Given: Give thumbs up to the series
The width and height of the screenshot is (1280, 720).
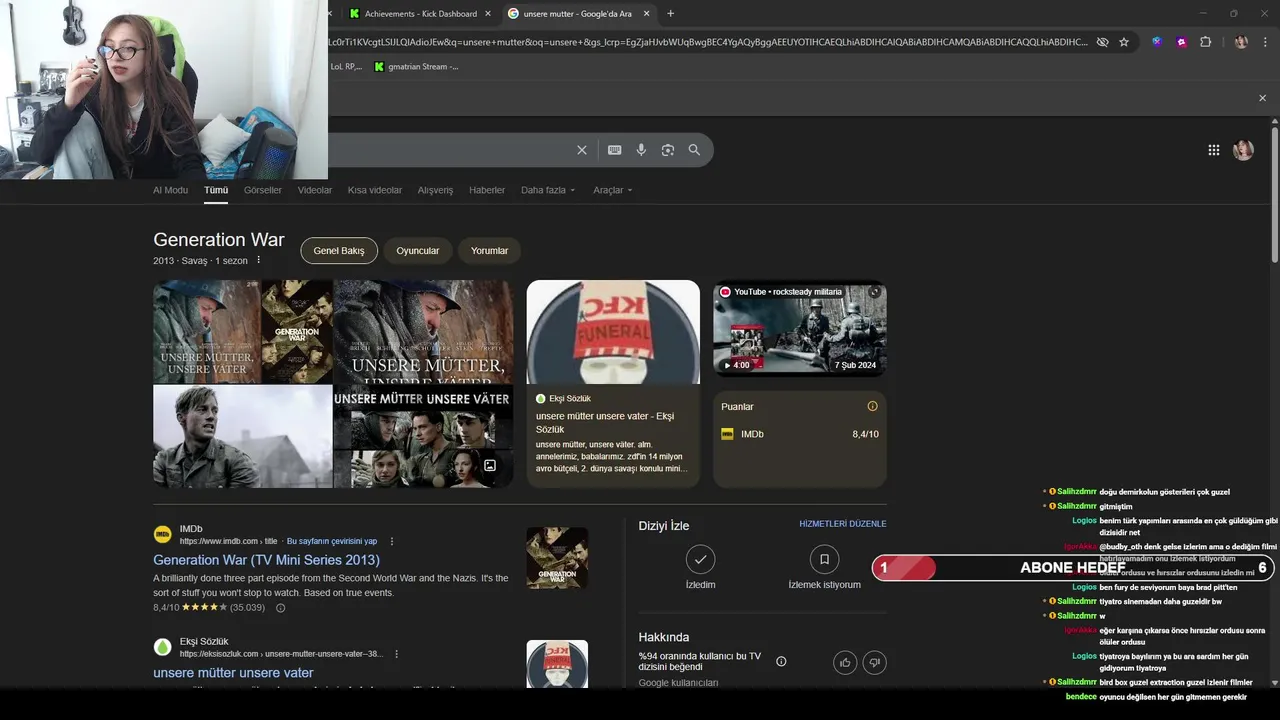Looking at the screenshot, I should 845,662.
